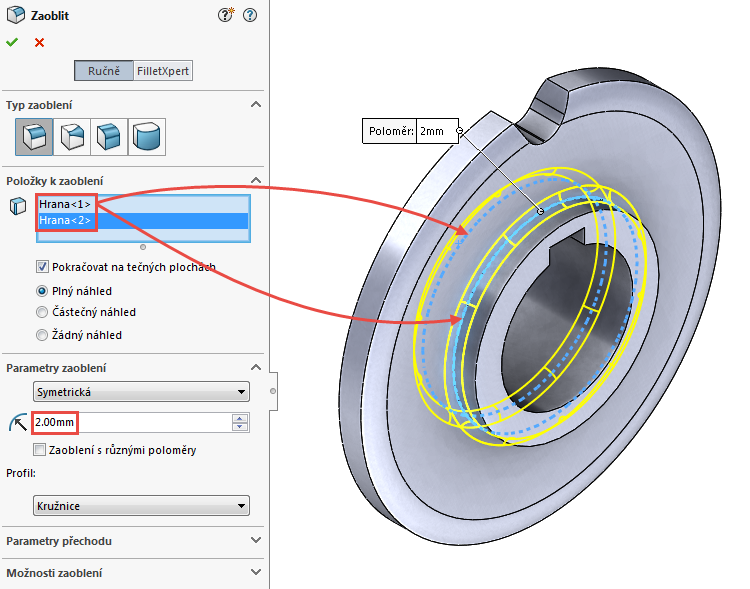Switch to the FilletXpert tab
The height and width of the screenshot is (589, 750).
[x=163, y=71]
